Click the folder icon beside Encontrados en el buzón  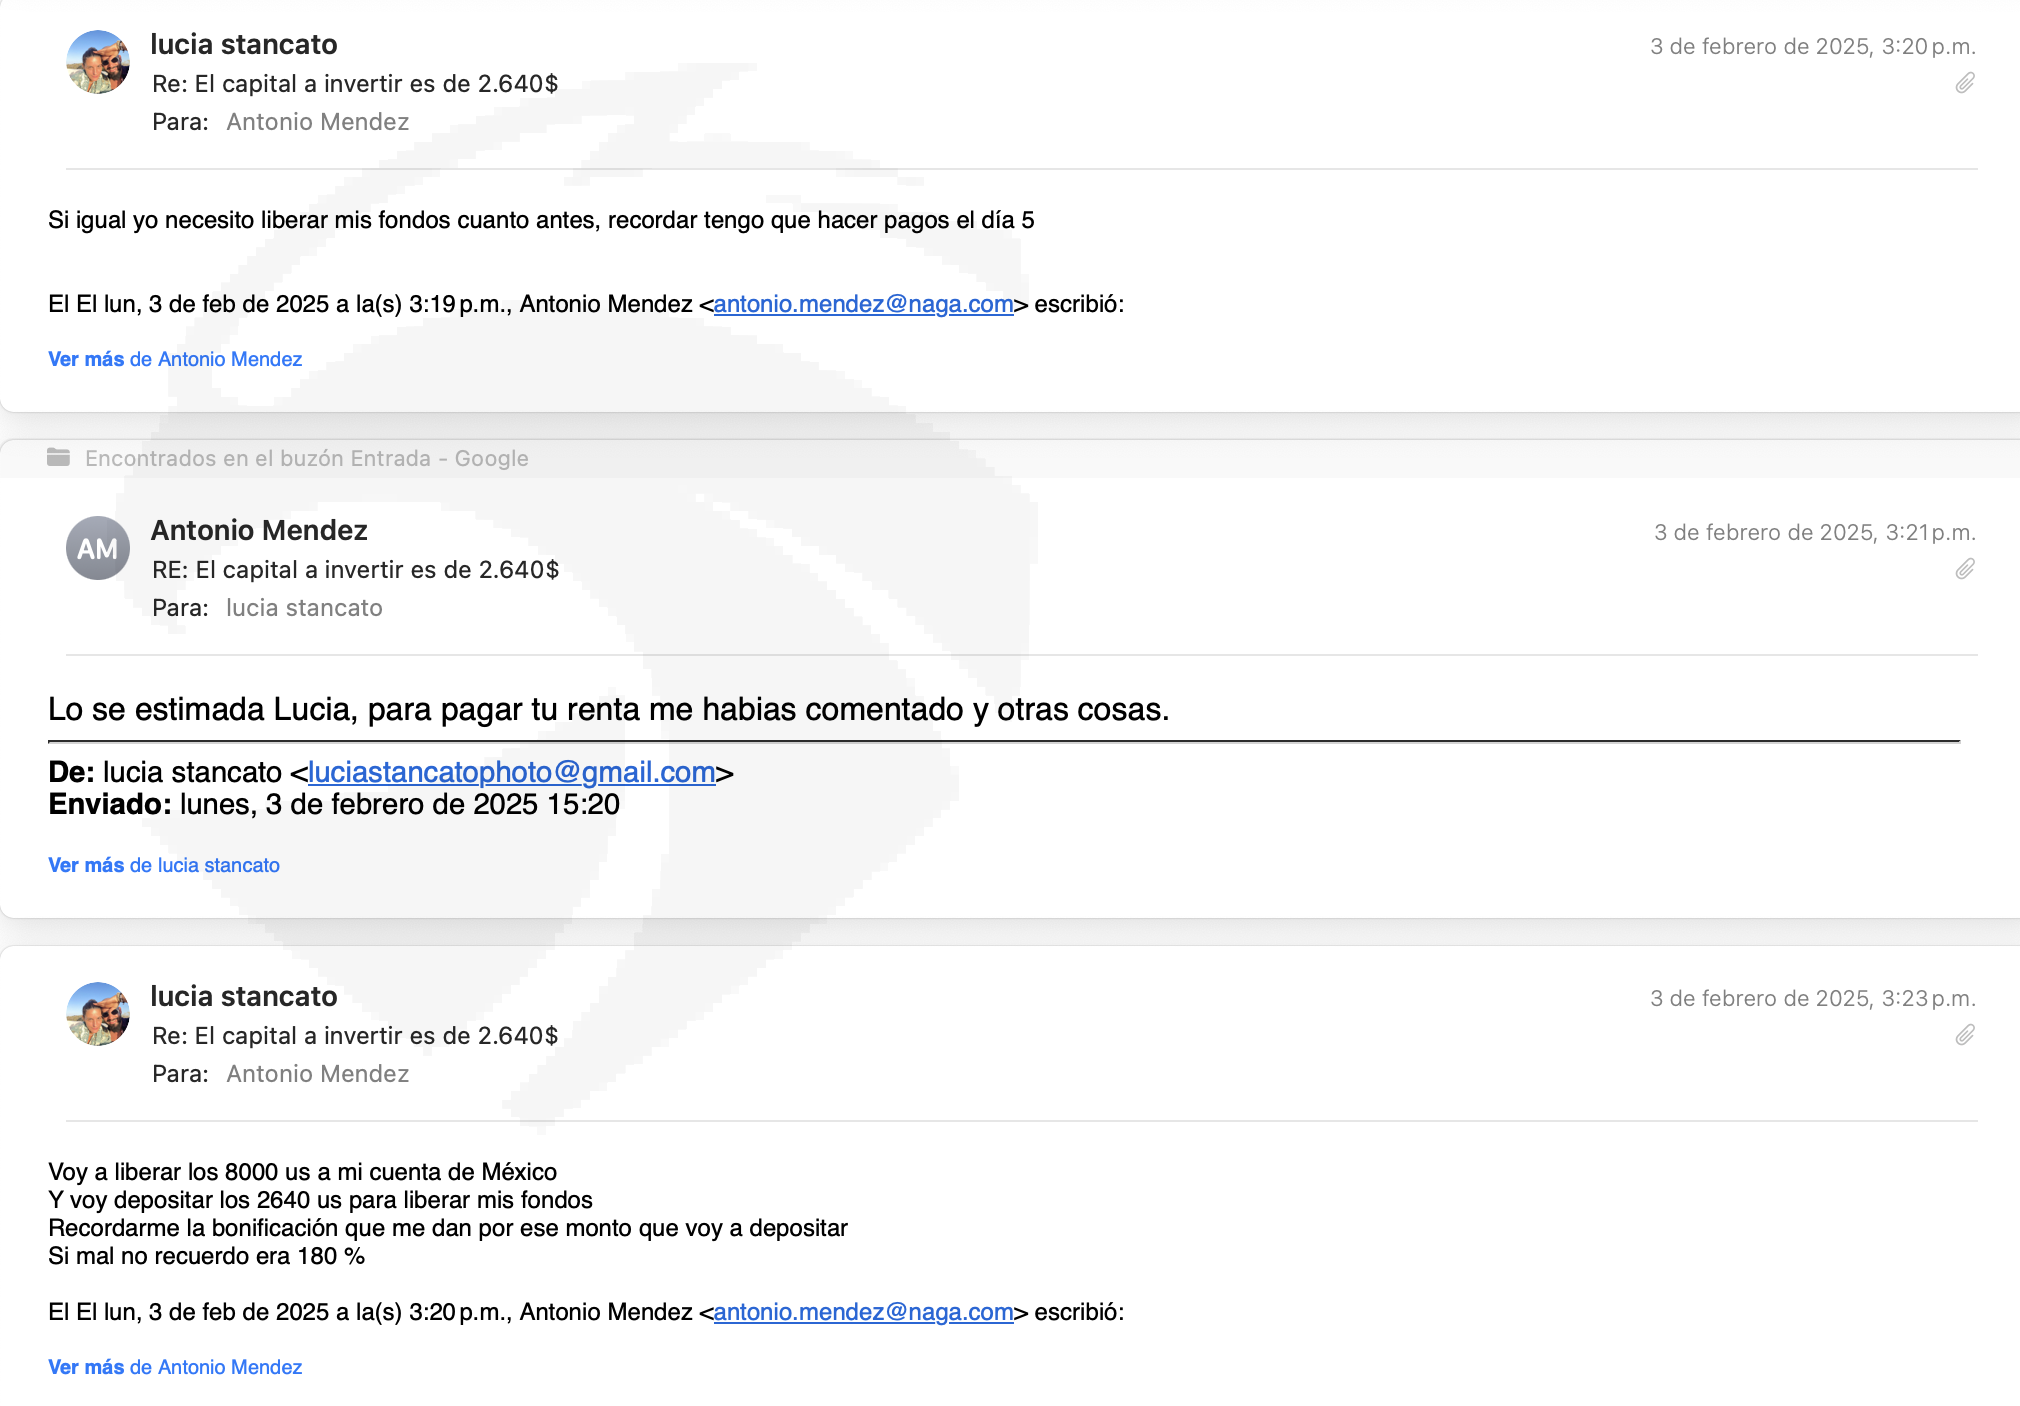[58, 458]
